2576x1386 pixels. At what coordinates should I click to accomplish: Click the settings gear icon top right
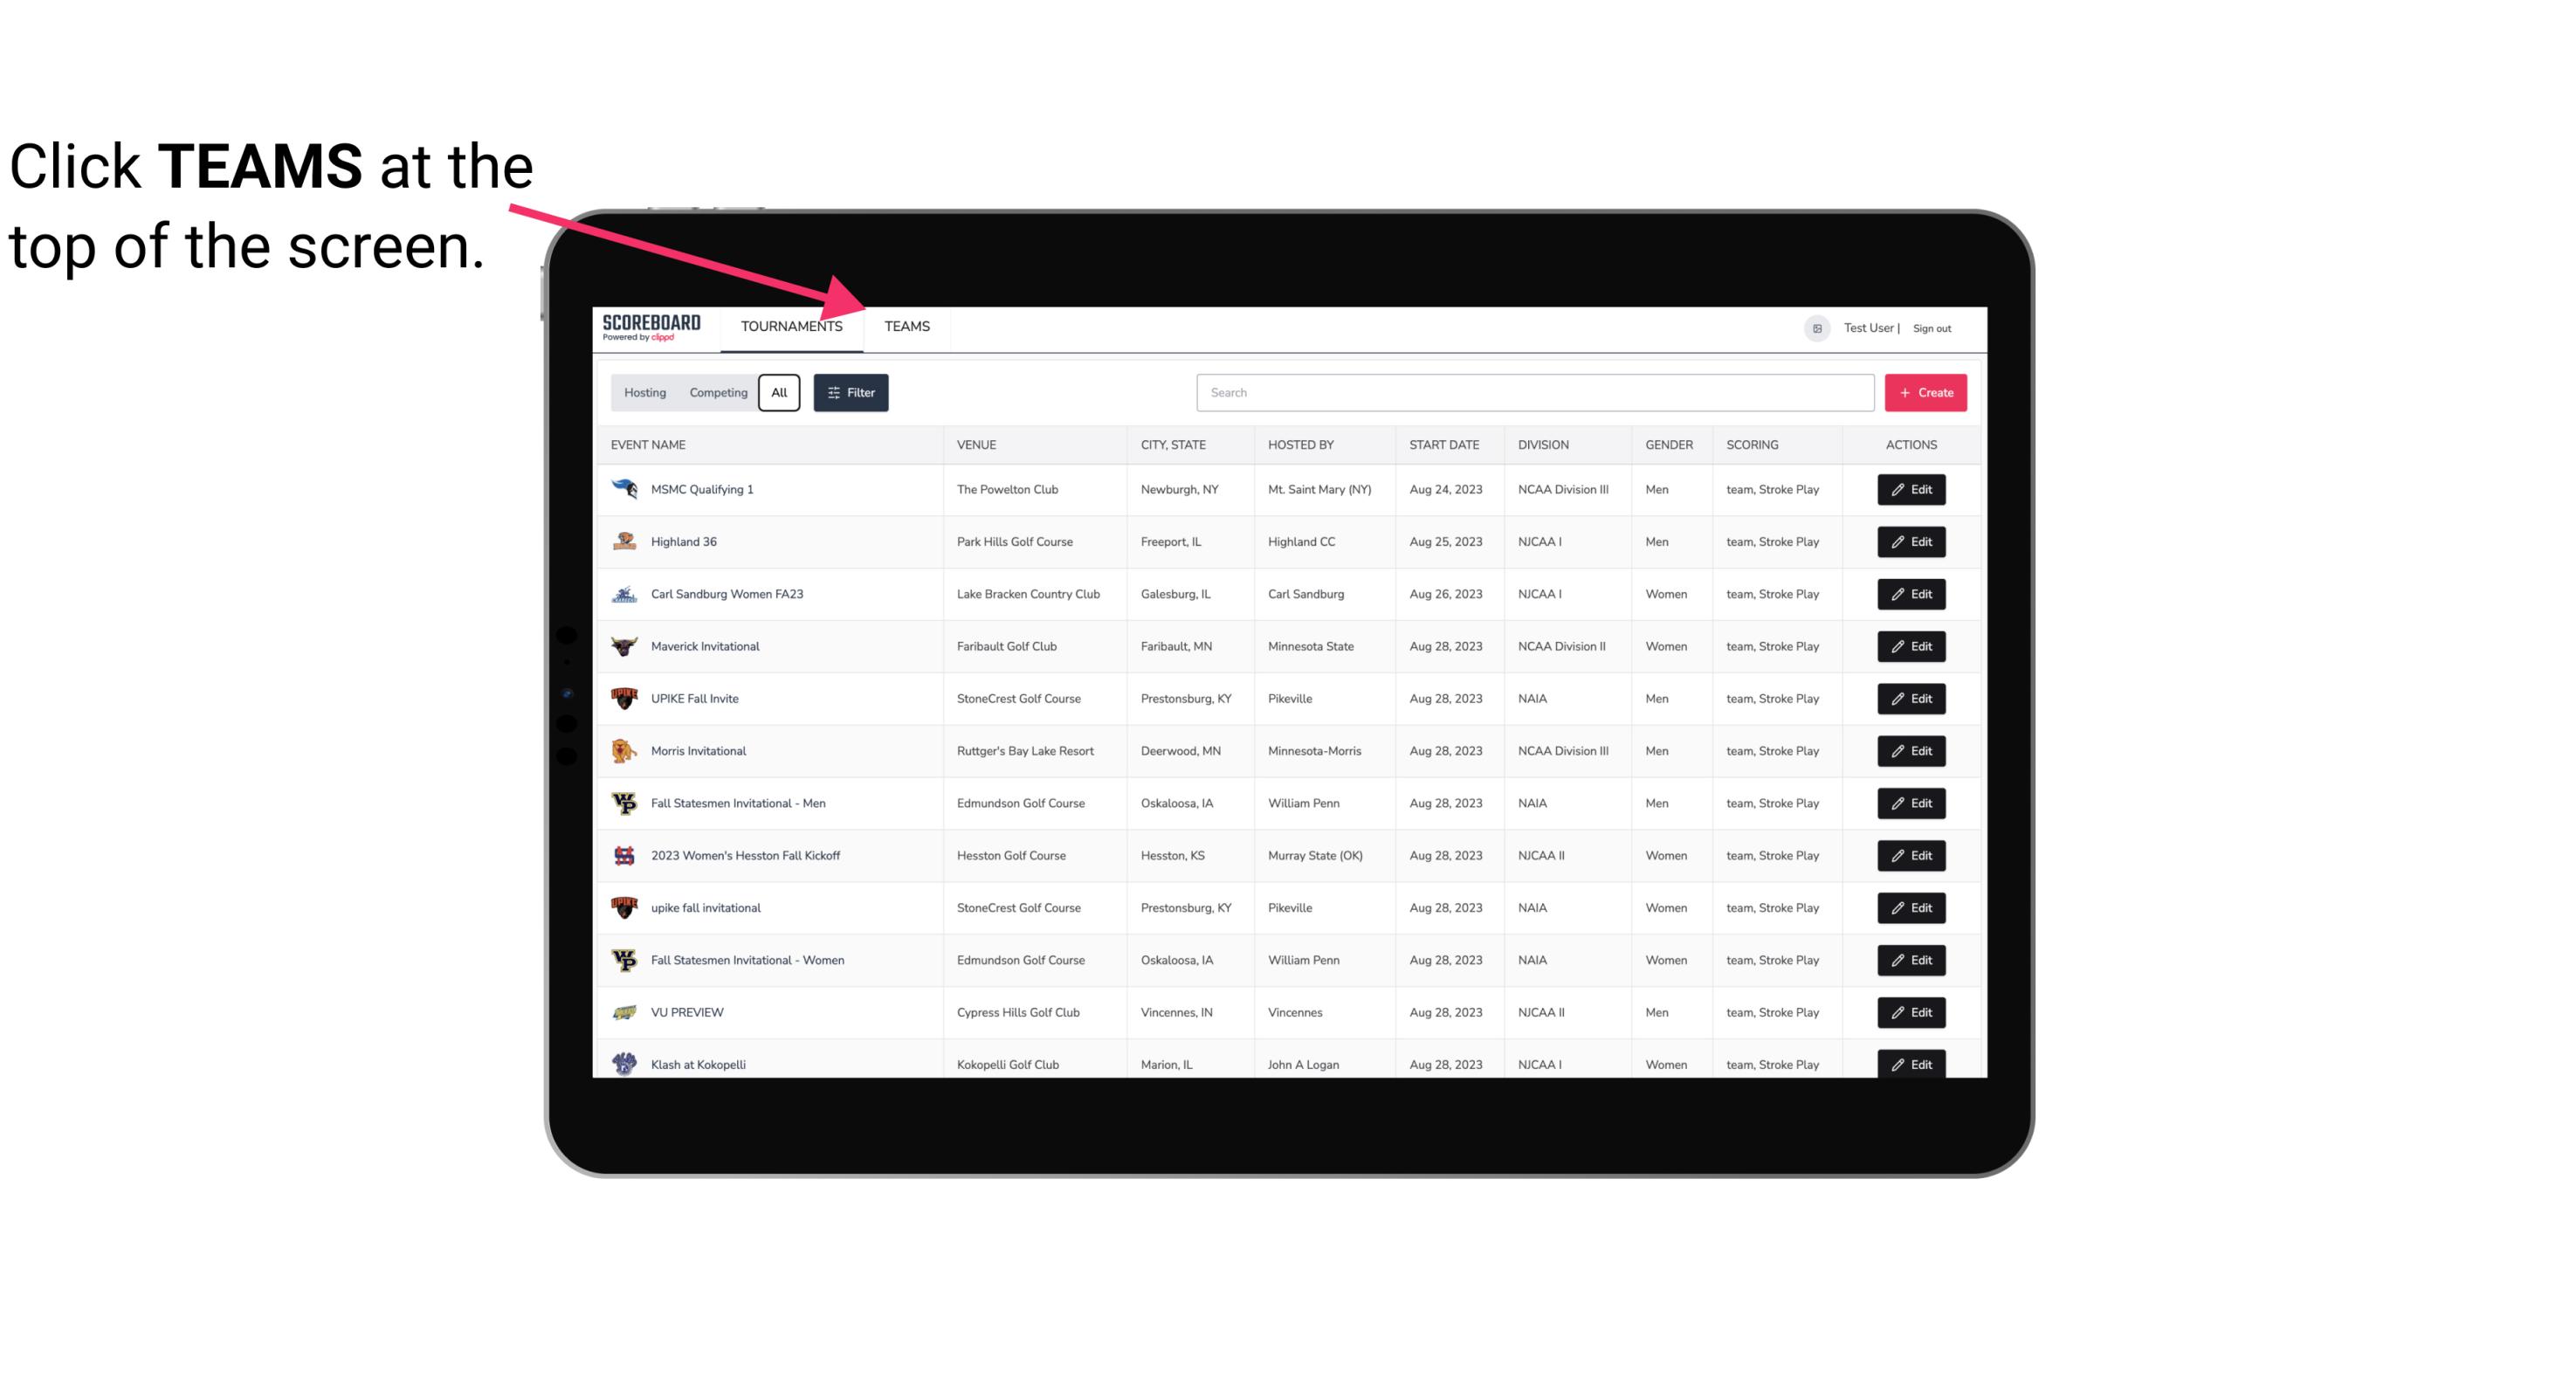coord(1815,326)
